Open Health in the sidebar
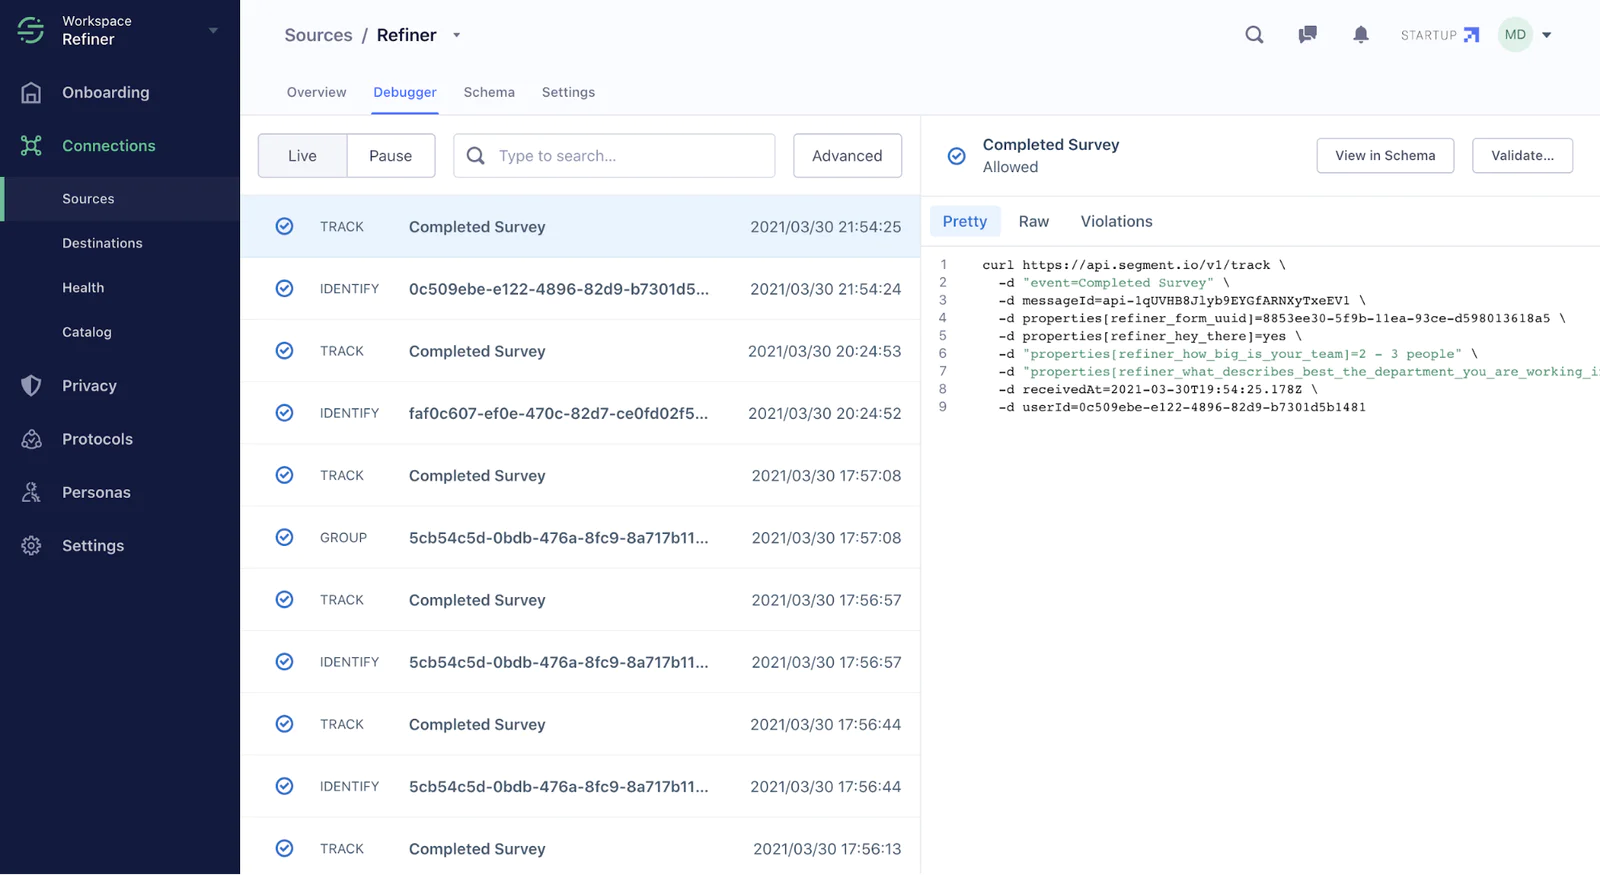The image size is (1600, 875). [83, 287]
